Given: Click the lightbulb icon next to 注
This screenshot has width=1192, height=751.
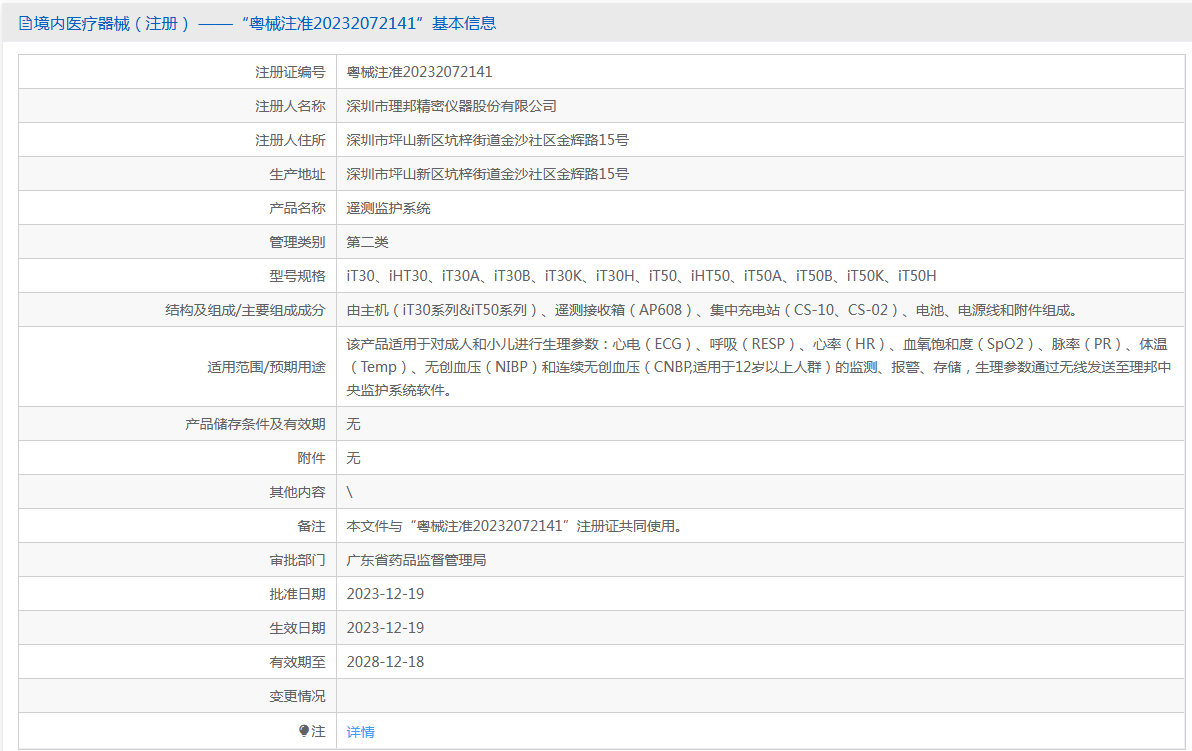Looking at the screenshot, I should click(x=303, y=731).
